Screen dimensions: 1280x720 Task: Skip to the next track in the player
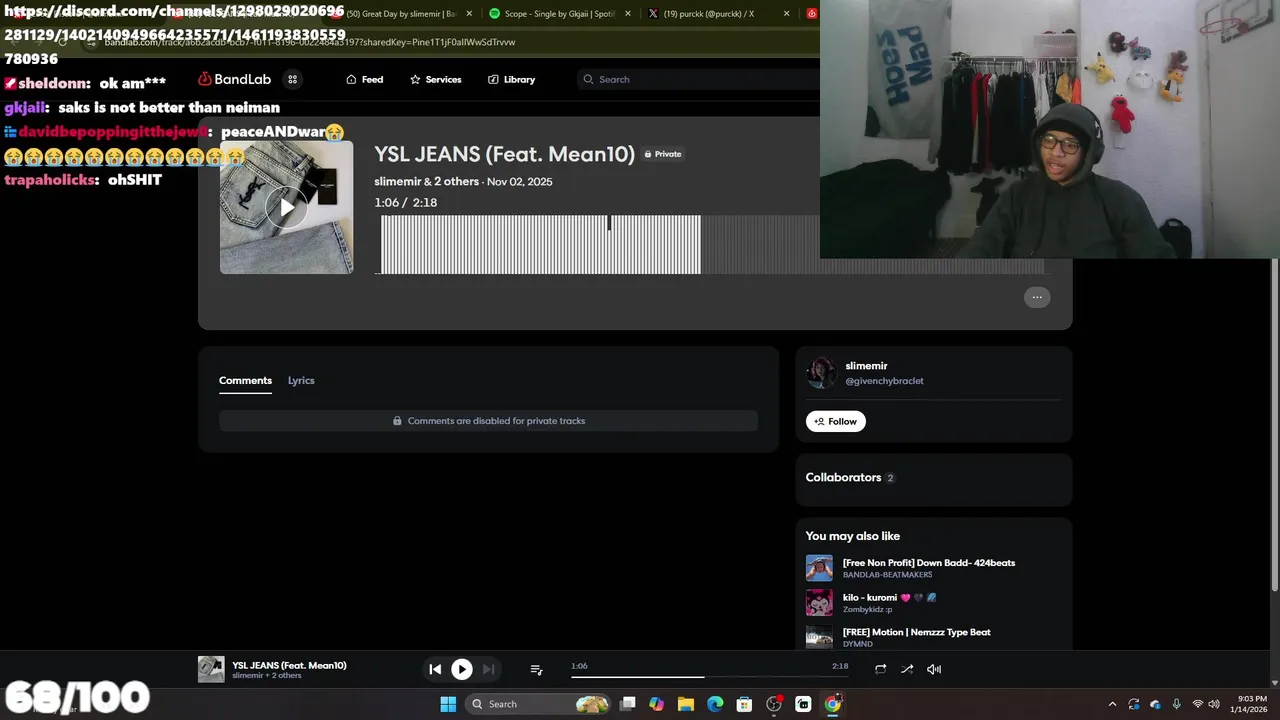(488, 669)
